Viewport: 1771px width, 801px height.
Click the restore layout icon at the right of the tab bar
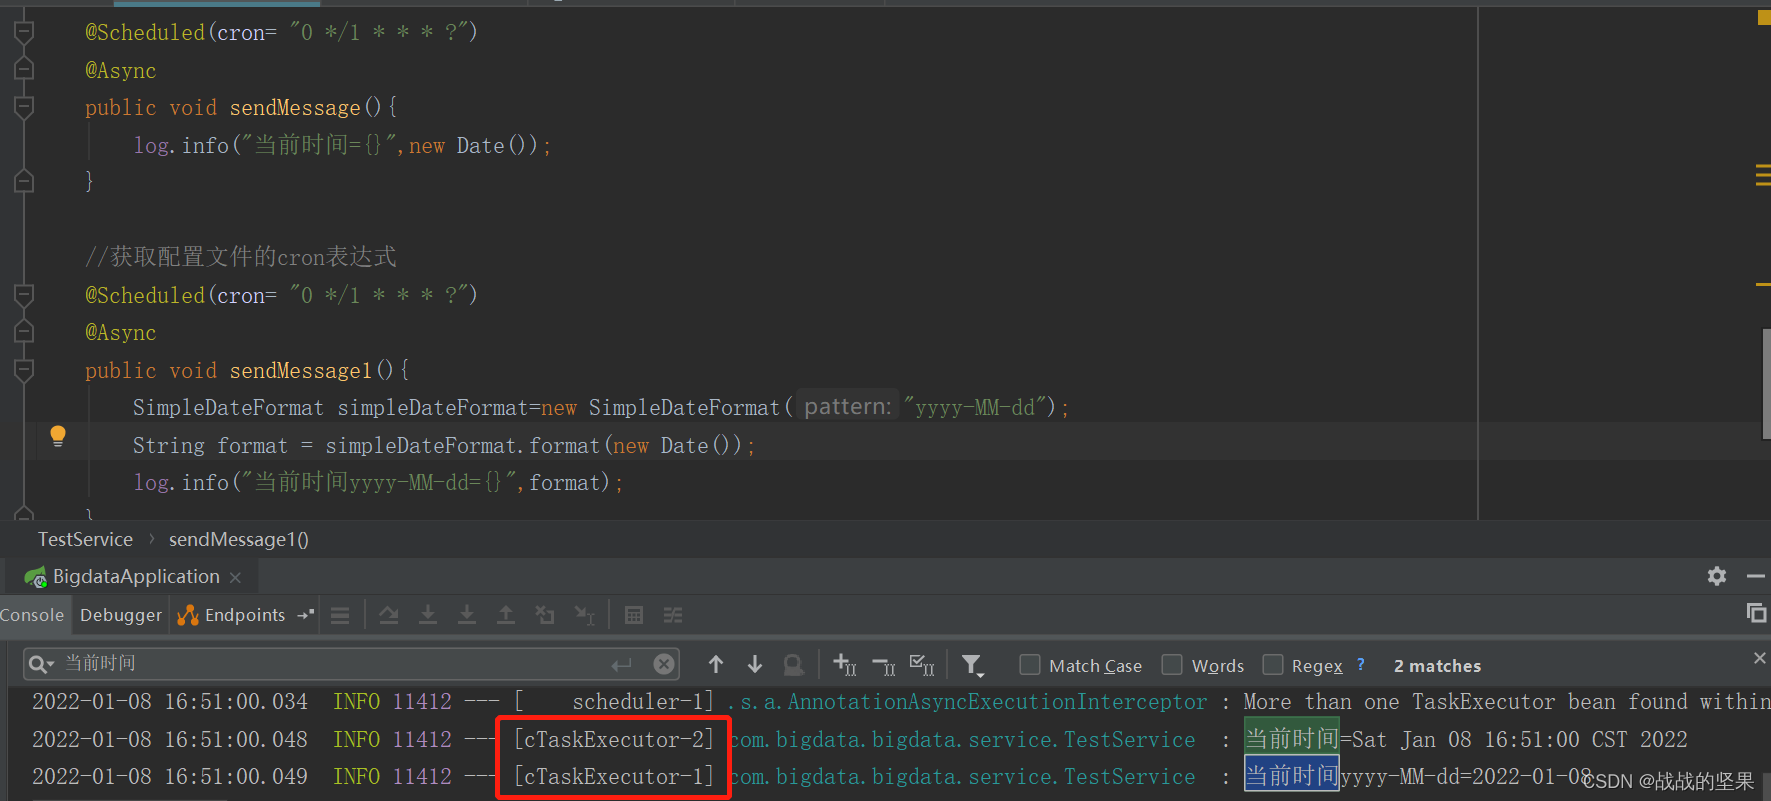(1756, 613)
